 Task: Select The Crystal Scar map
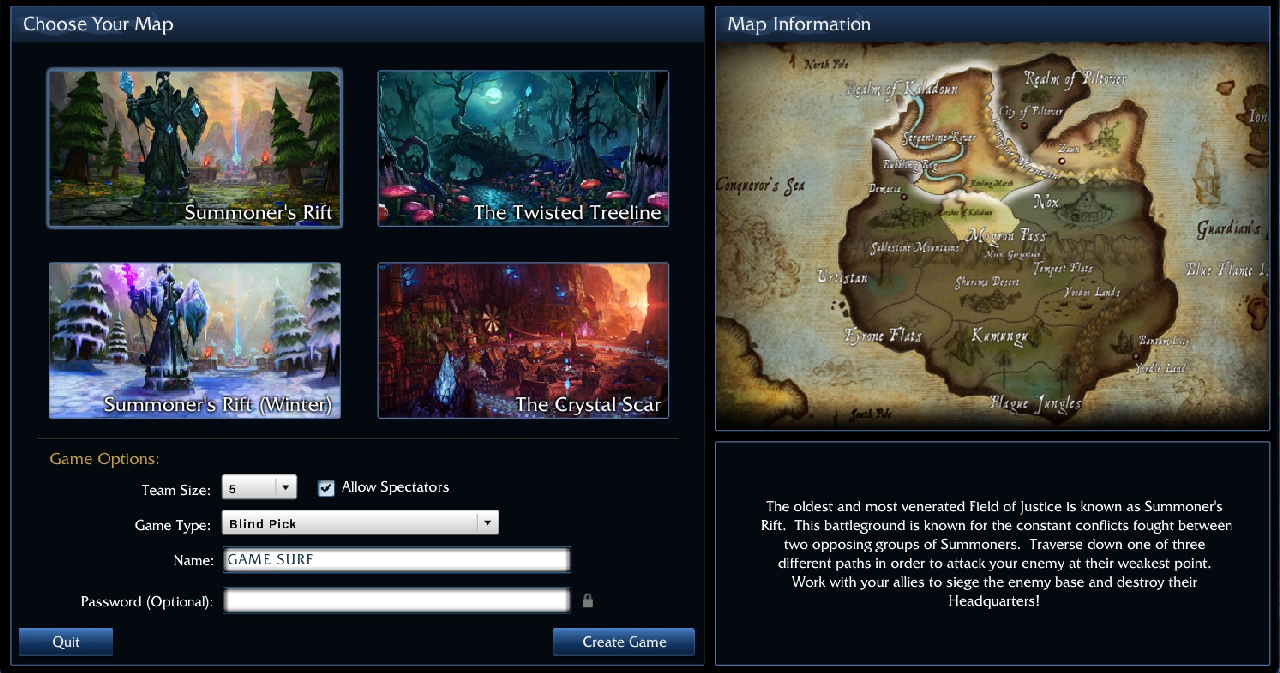[523, 340]
